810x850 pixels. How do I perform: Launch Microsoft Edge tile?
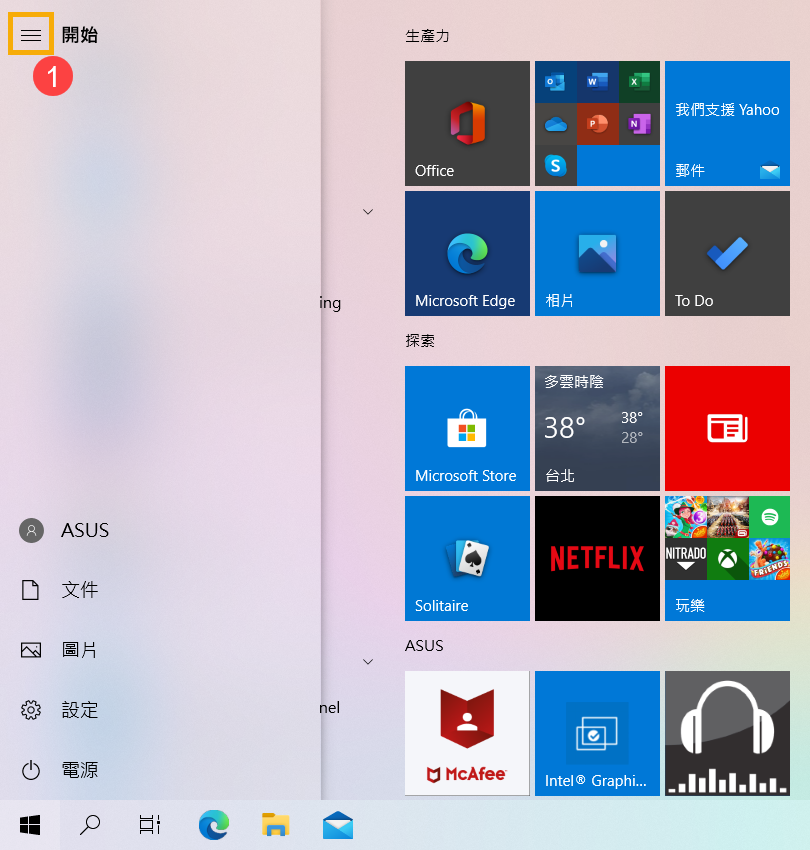[x=467, y=253]
